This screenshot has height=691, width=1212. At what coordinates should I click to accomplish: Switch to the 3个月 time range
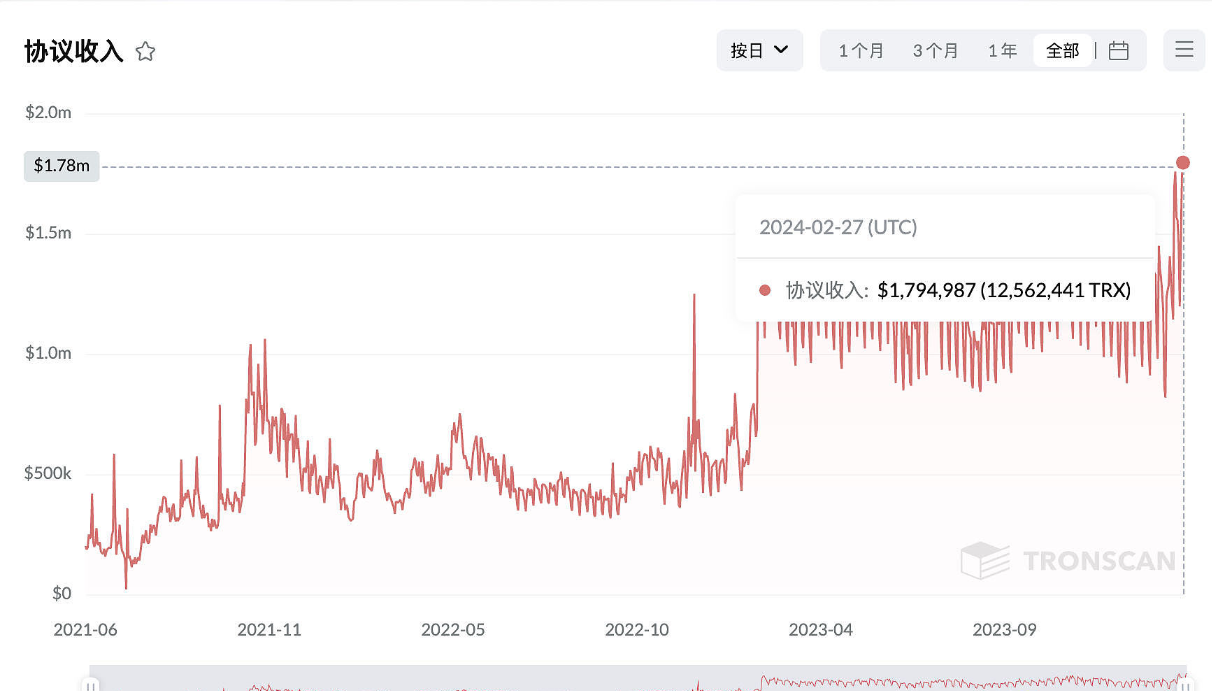935,50
